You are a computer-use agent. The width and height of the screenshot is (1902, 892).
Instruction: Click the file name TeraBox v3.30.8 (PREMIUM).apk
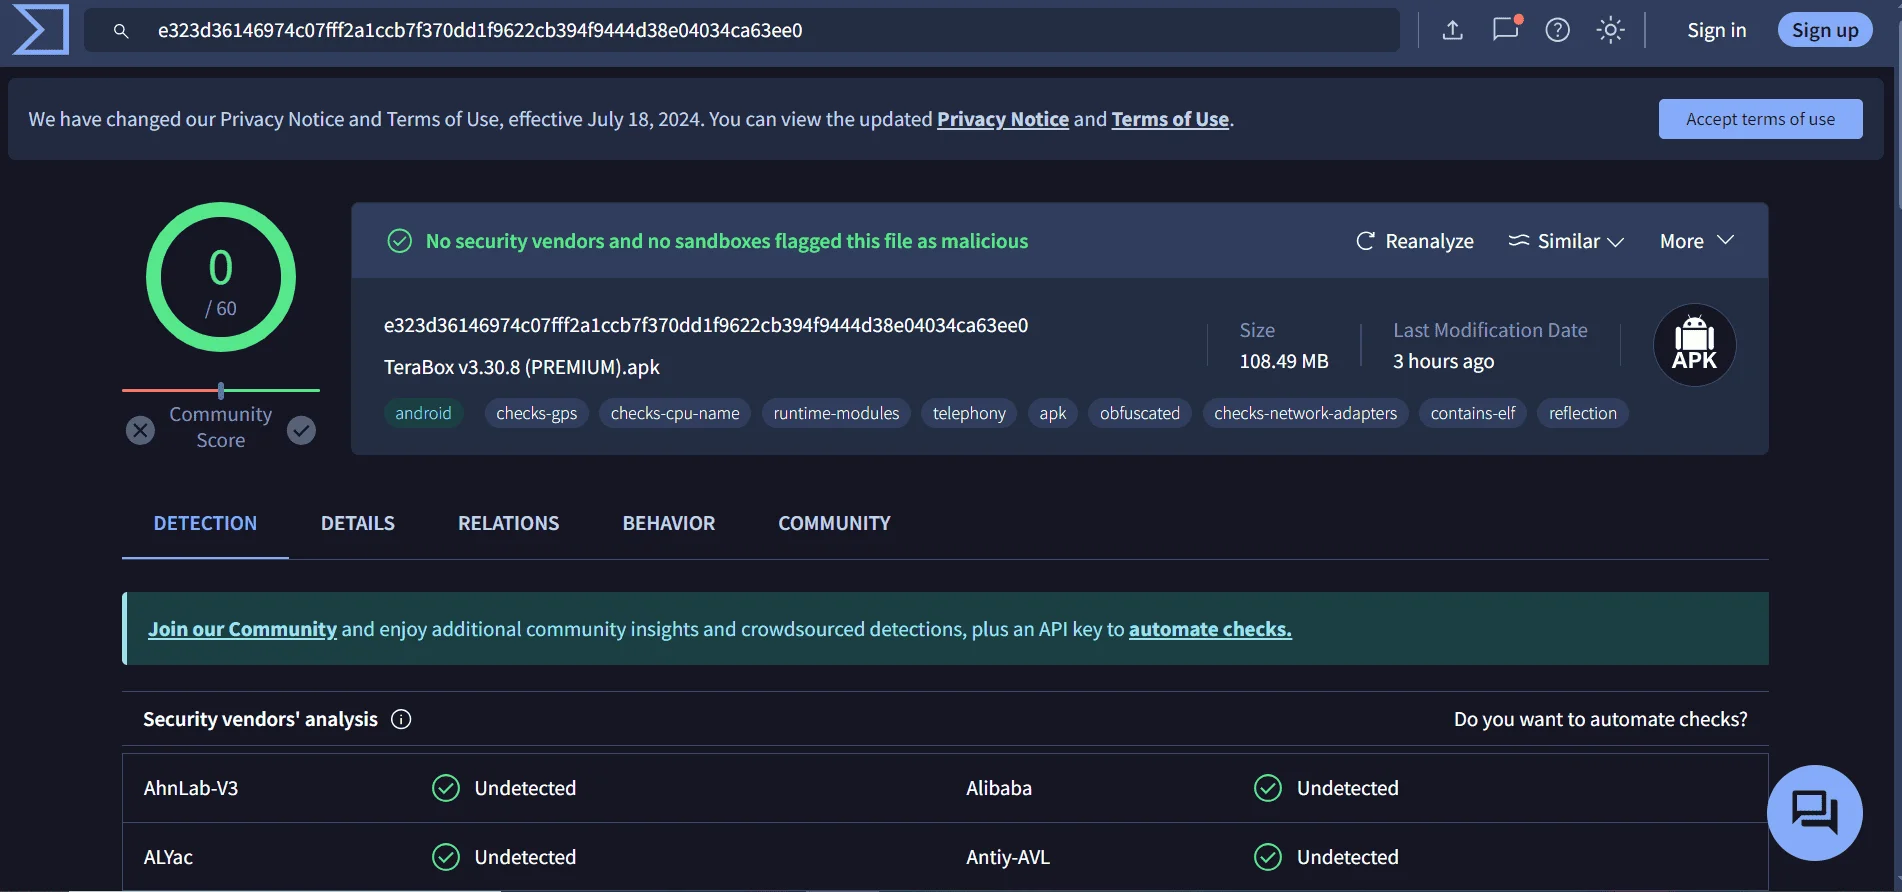click(522, 367)
